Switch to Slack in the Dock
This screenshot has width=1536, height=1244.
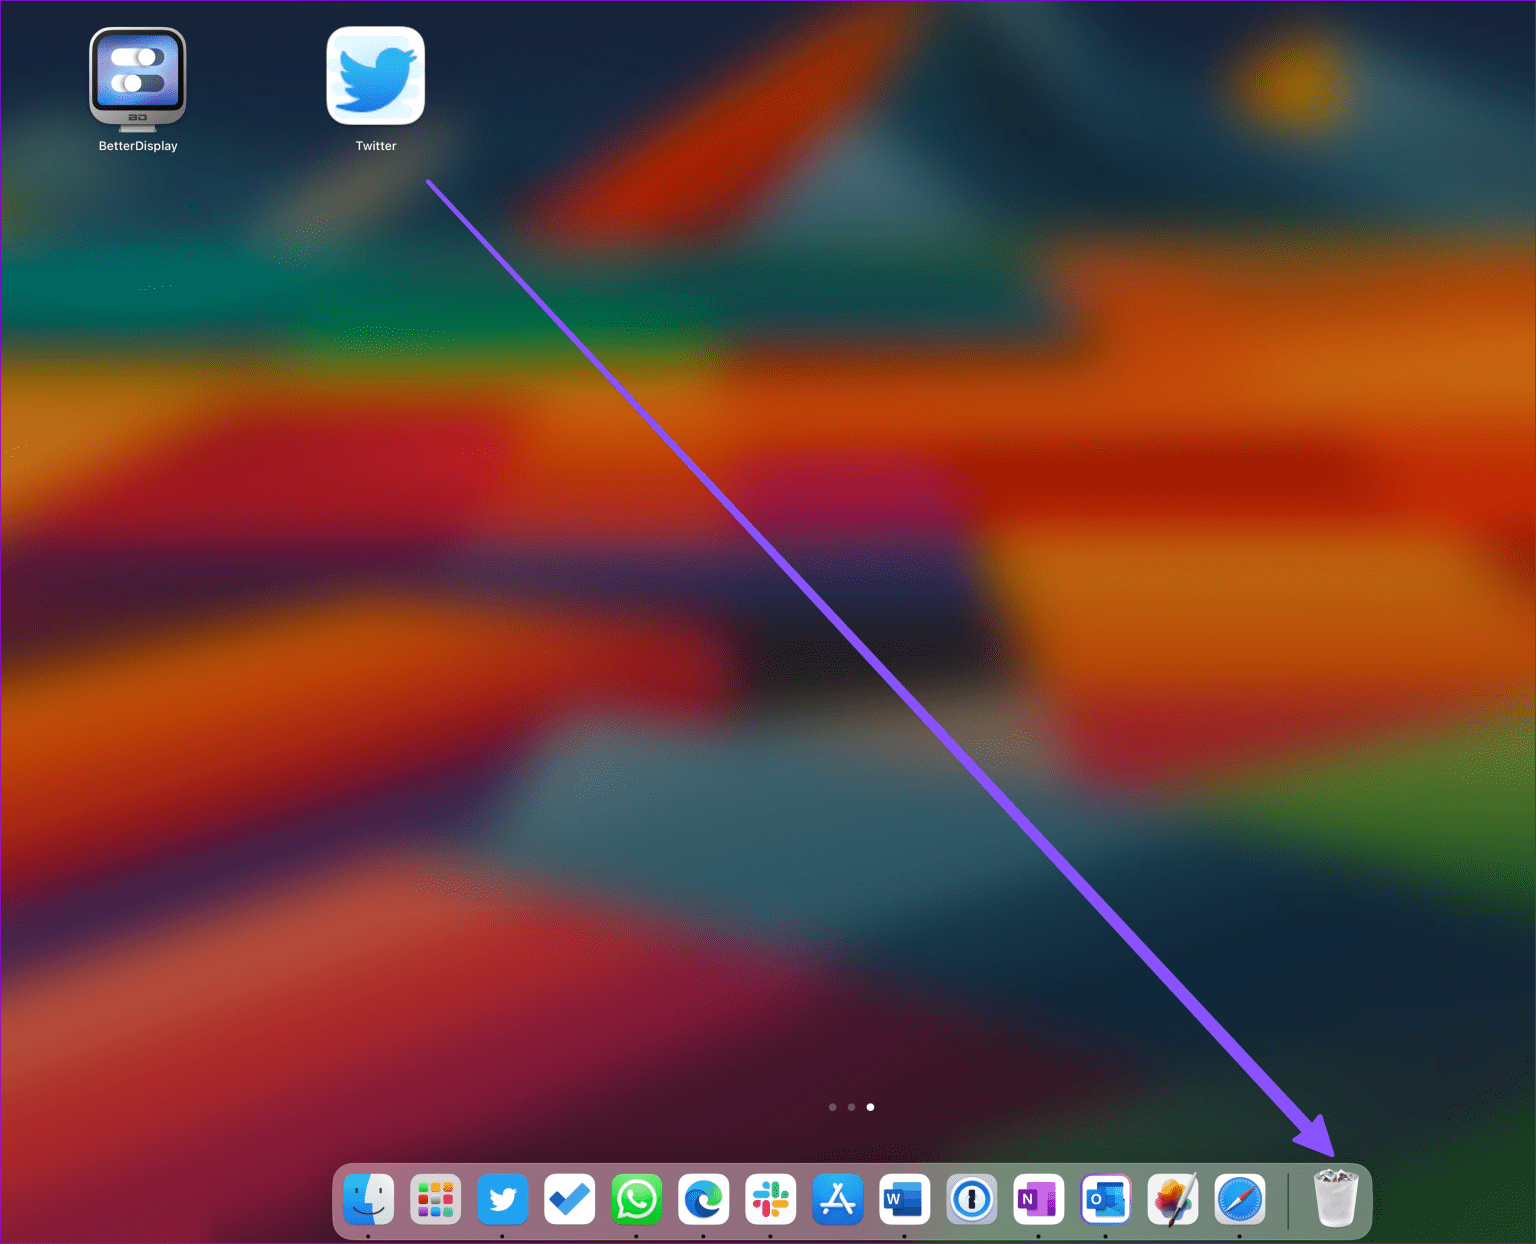click(770, 1199)
